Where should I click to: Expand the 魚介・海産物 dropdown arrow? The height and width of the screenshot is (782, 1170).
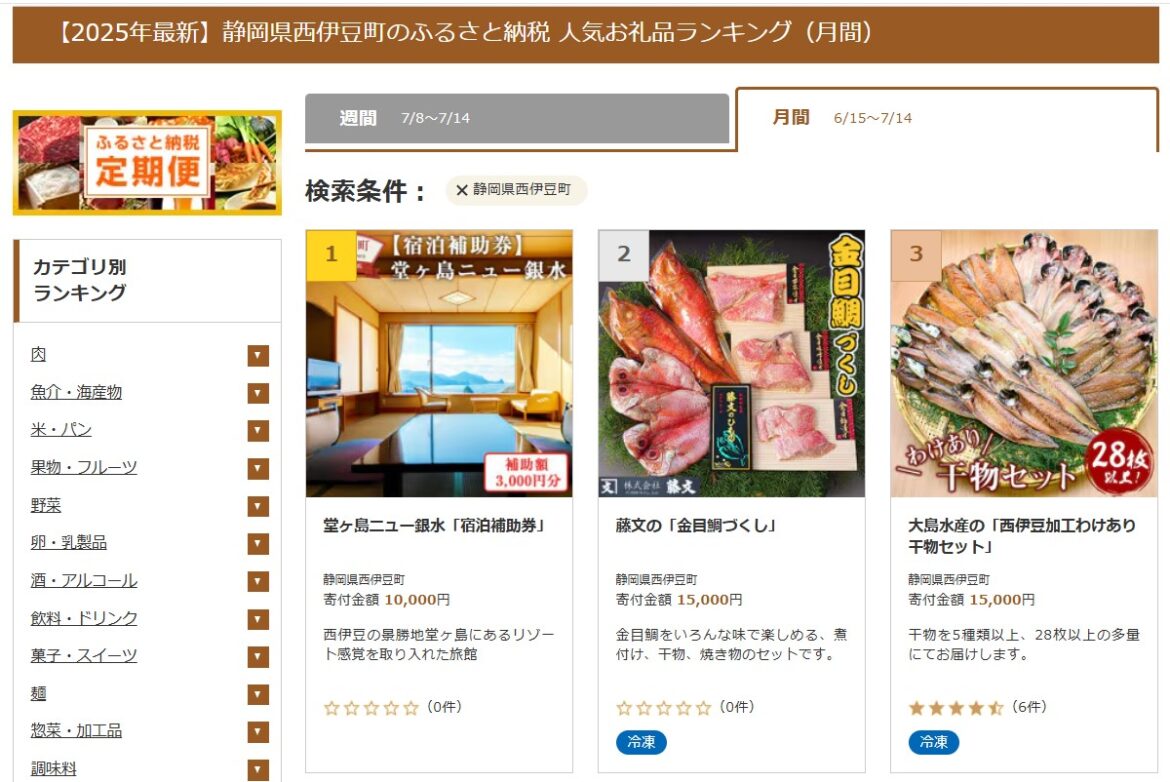[x=258, y=393]
